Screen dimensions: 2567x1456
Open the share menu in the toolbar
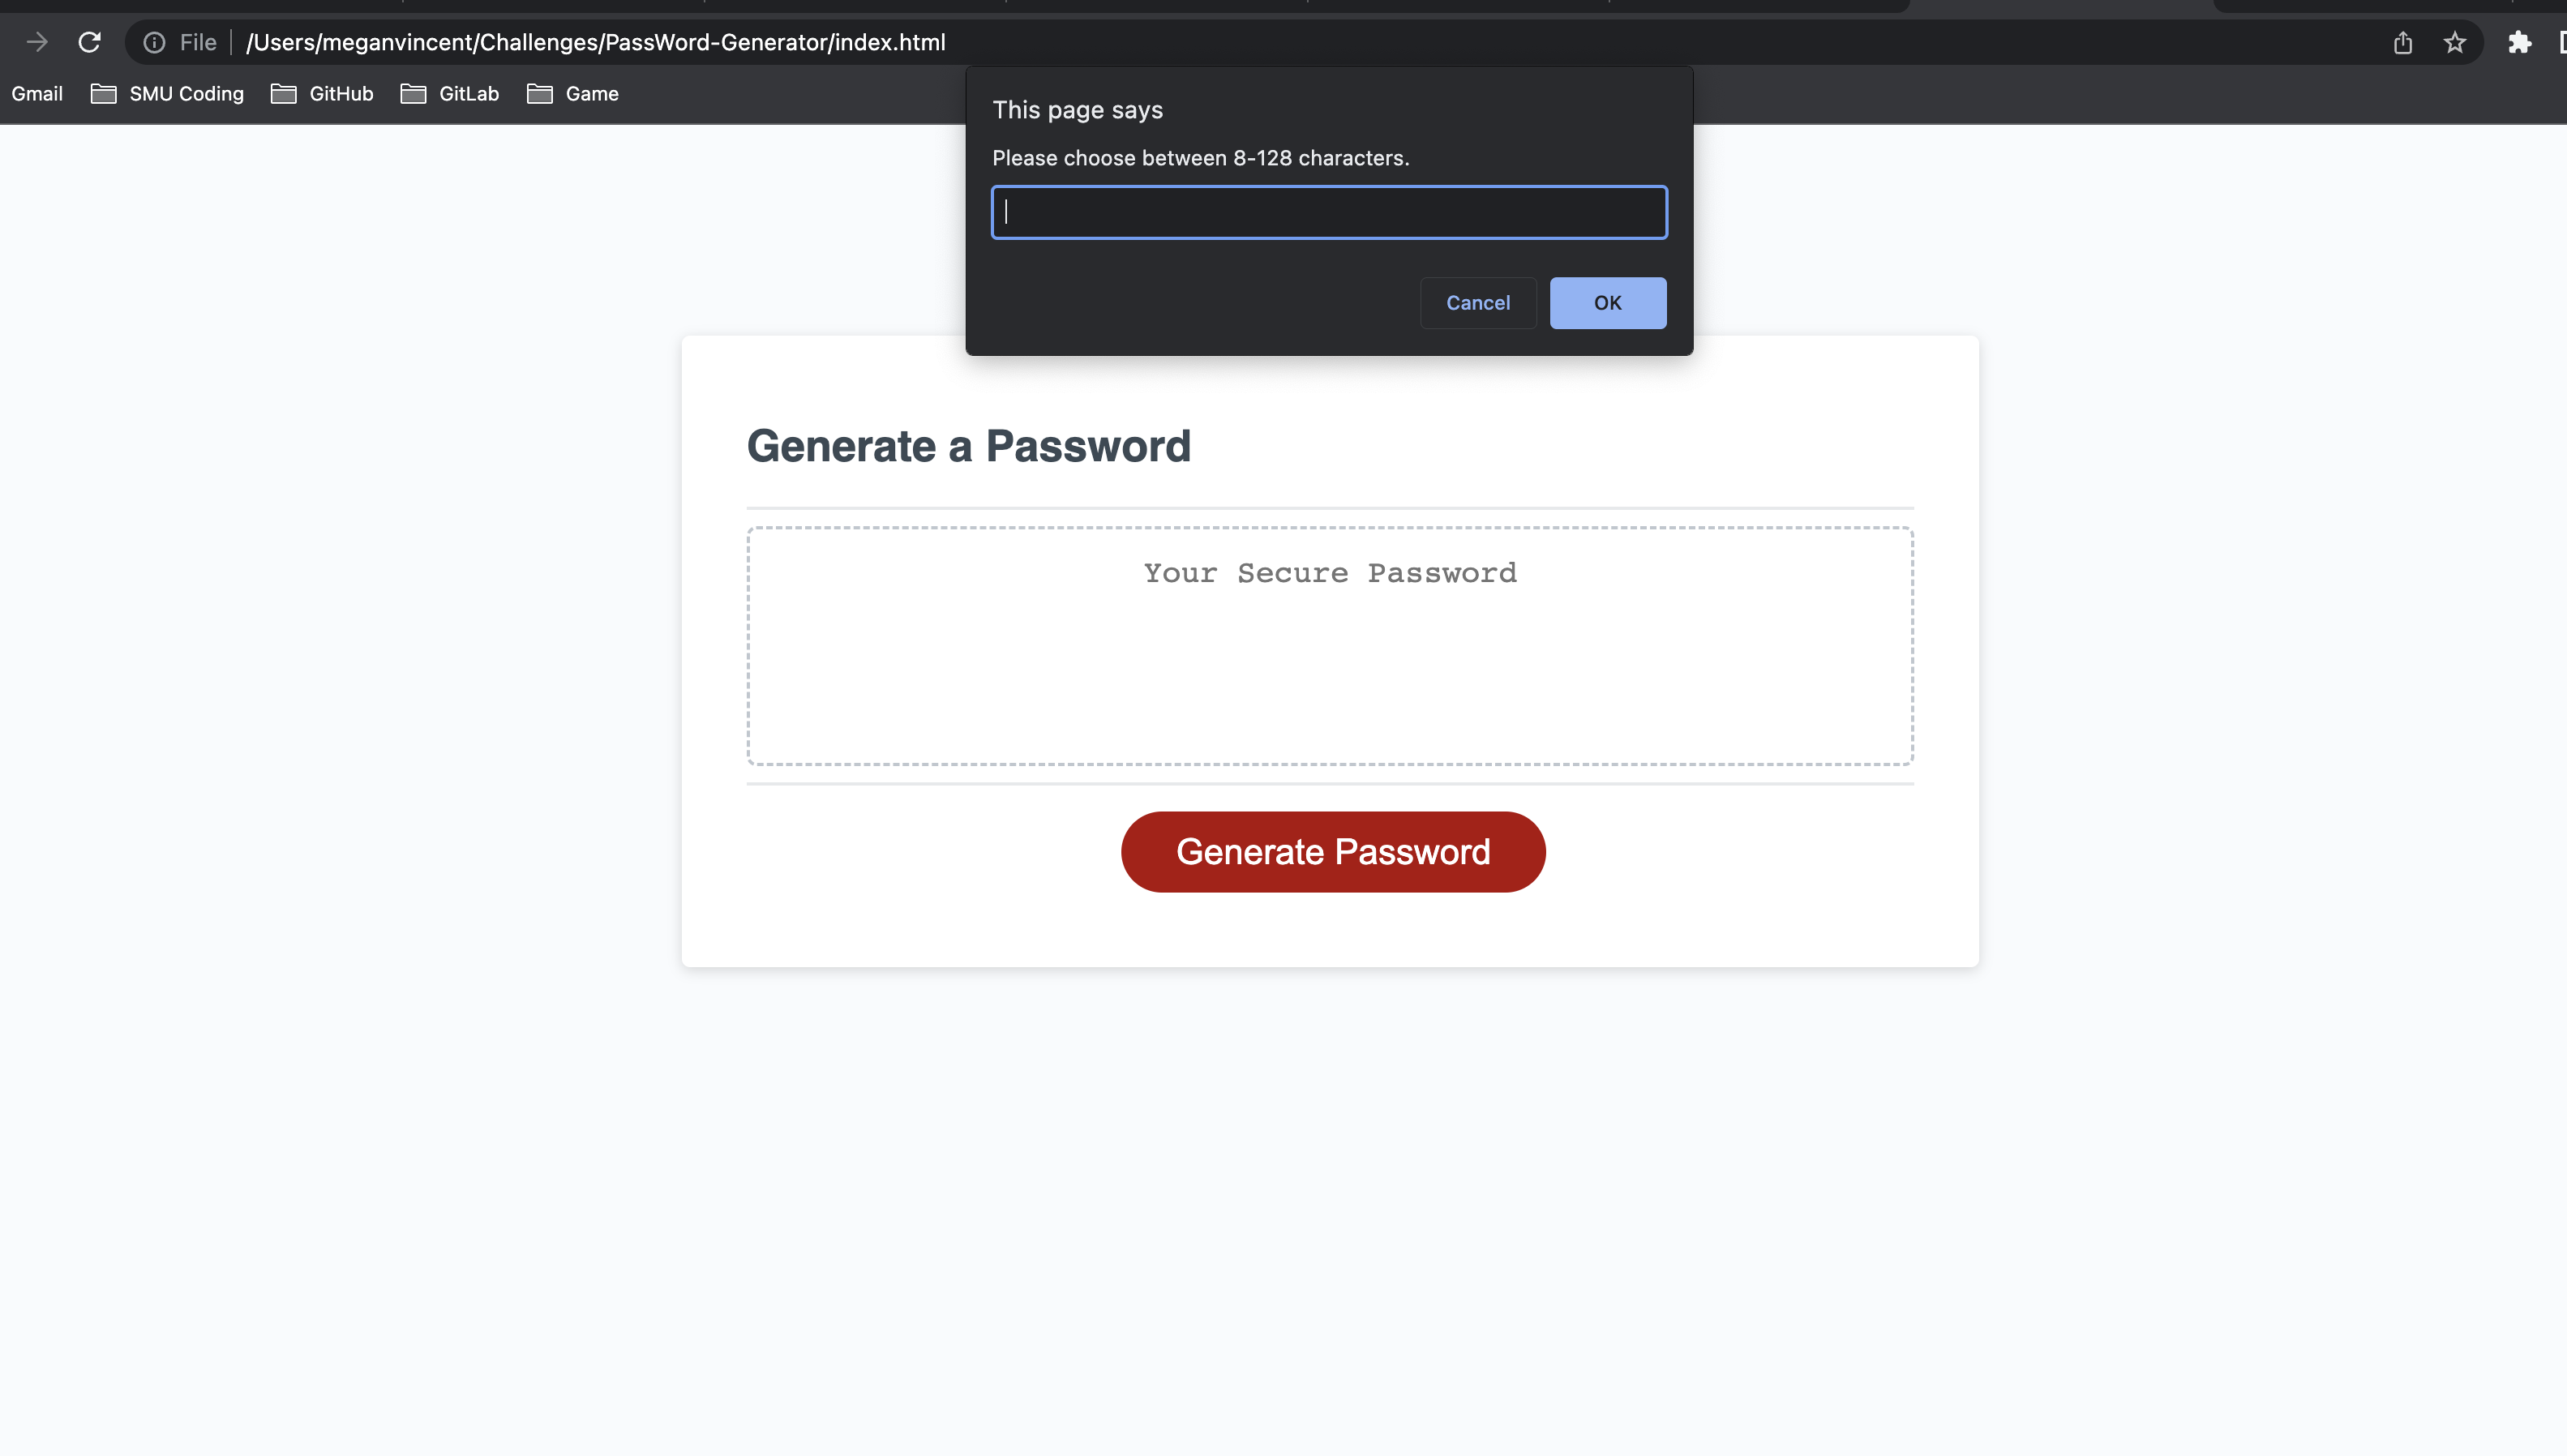[2403, 42]
